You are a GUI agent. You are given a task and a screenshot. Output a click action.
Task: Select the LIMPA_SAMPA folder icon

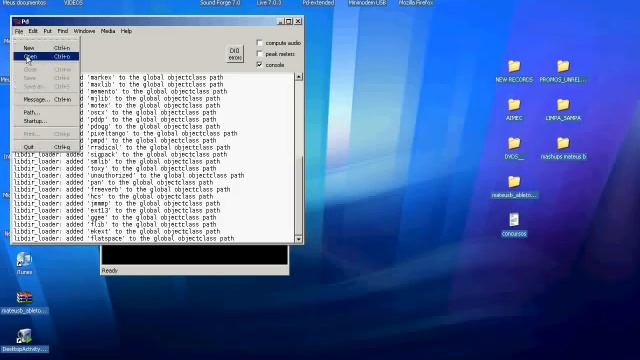tap(563, 104)
